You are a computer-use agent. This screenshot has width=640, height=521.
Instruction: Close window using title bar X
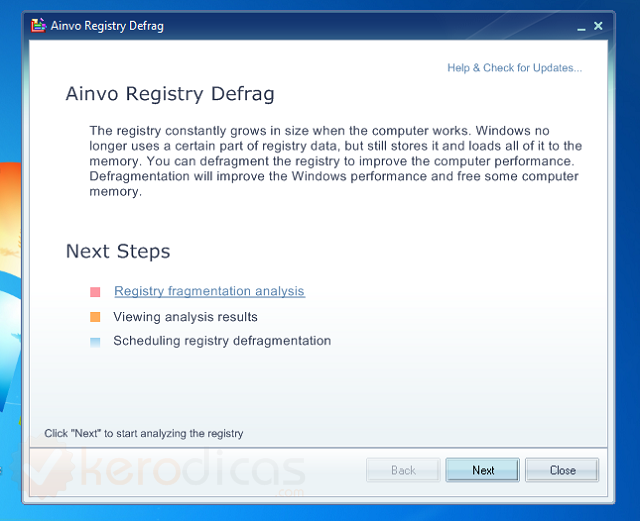coord(598,26)
